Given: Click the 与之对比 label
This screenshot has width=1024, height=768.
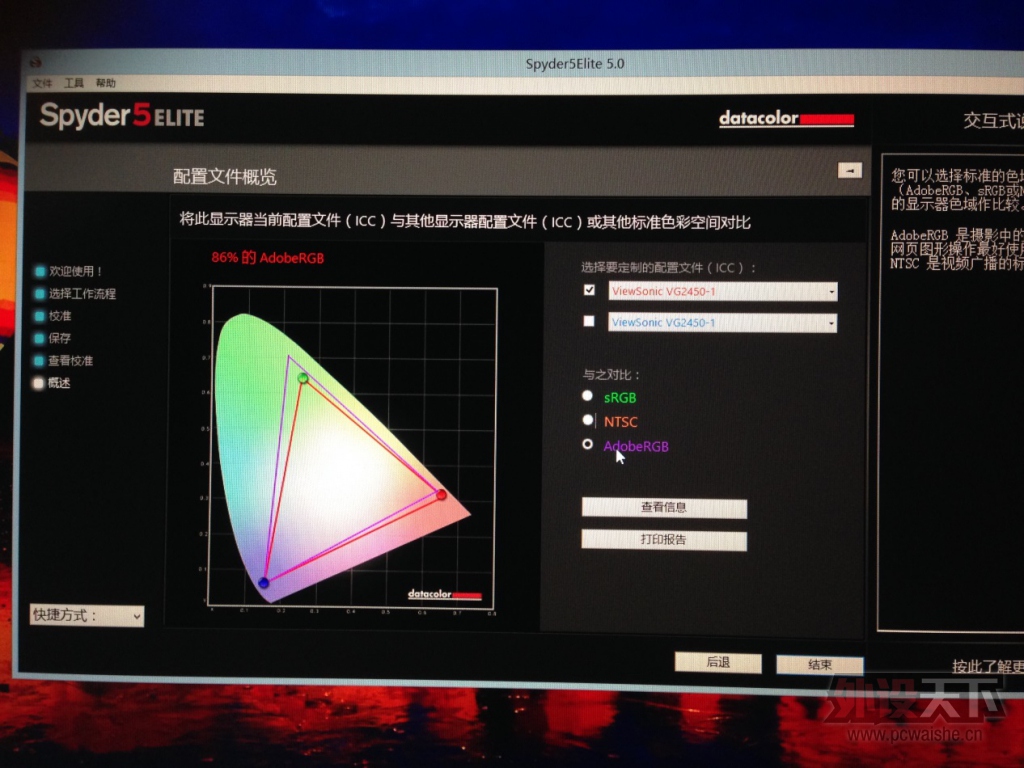Looking at the screenshot, I should point(611,375).
